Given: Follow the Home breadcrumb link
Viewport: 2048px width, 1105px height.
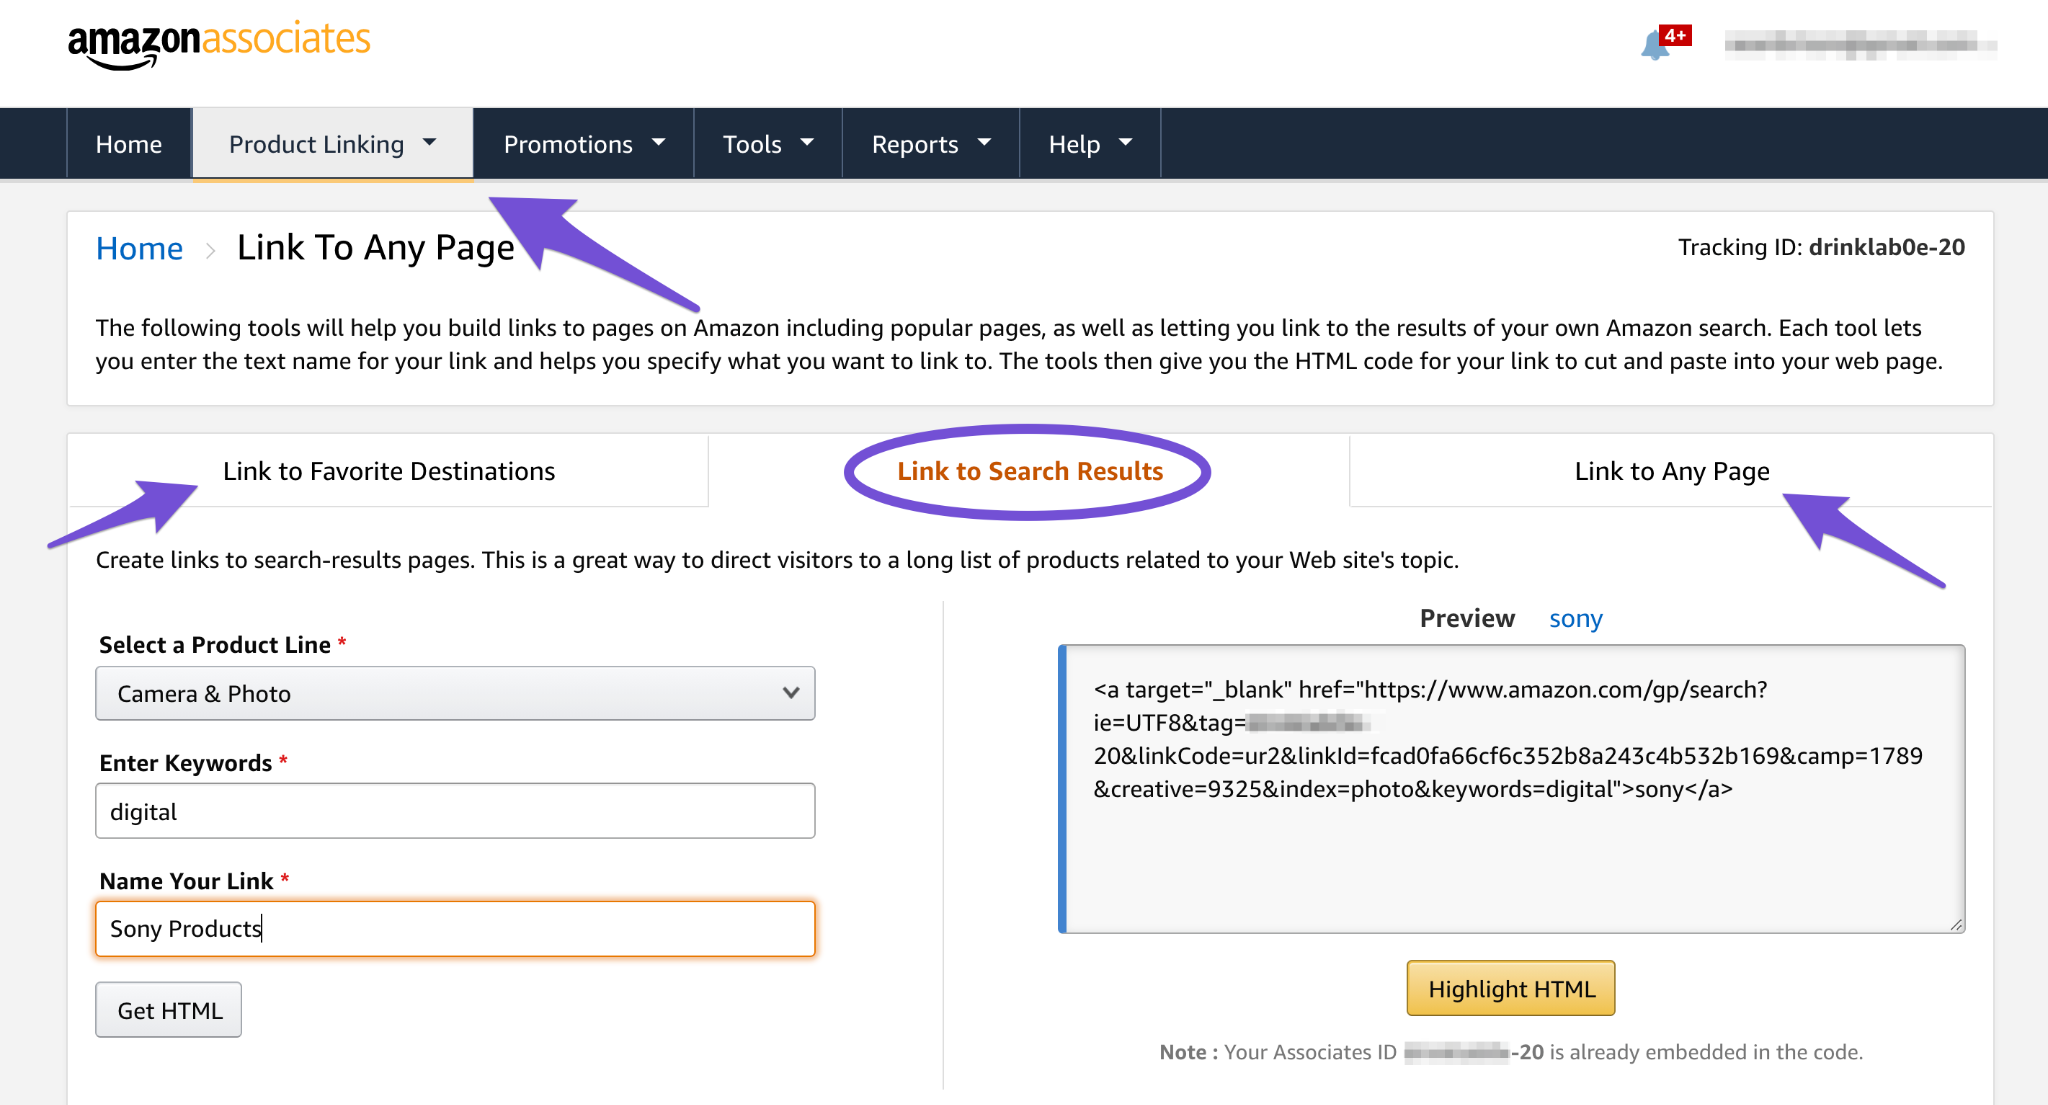Looking at the screenshot, I should [139, 248].
